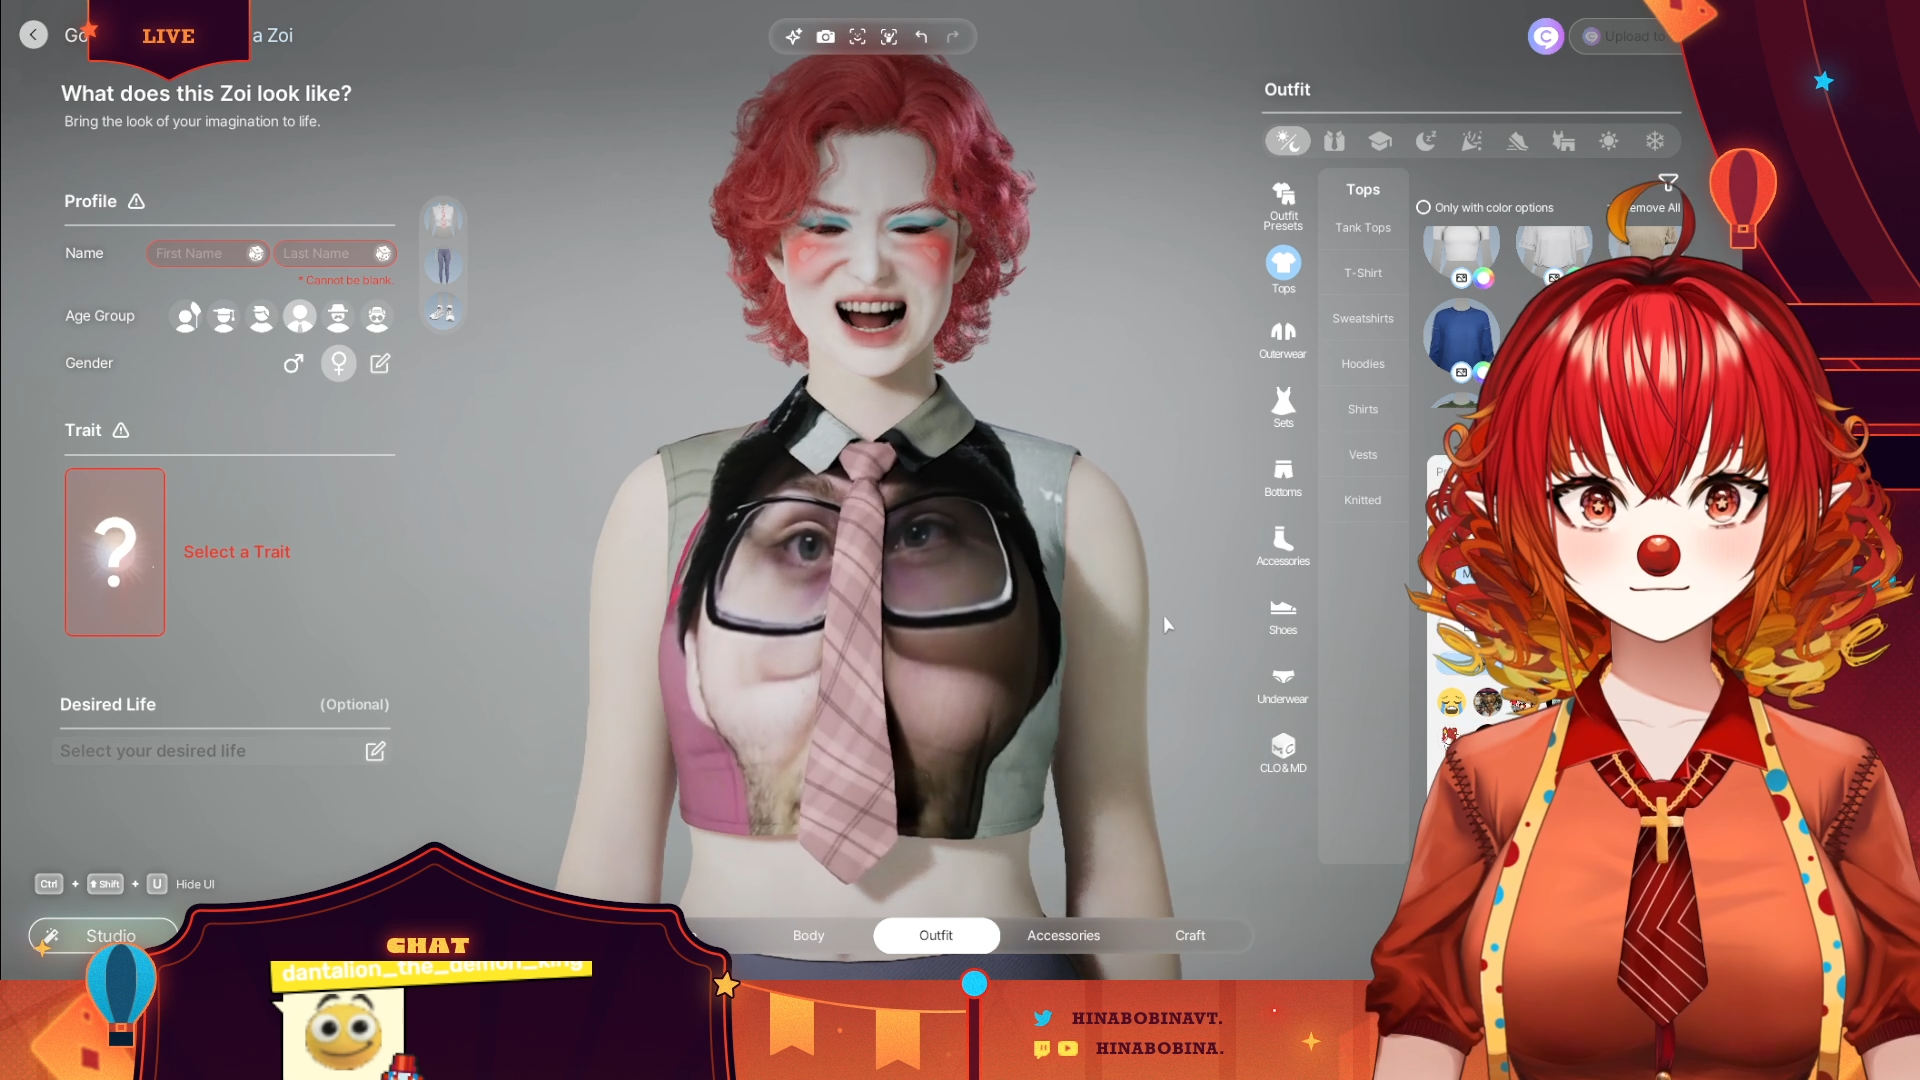Select the young adult age group

[x=261, y=317]
